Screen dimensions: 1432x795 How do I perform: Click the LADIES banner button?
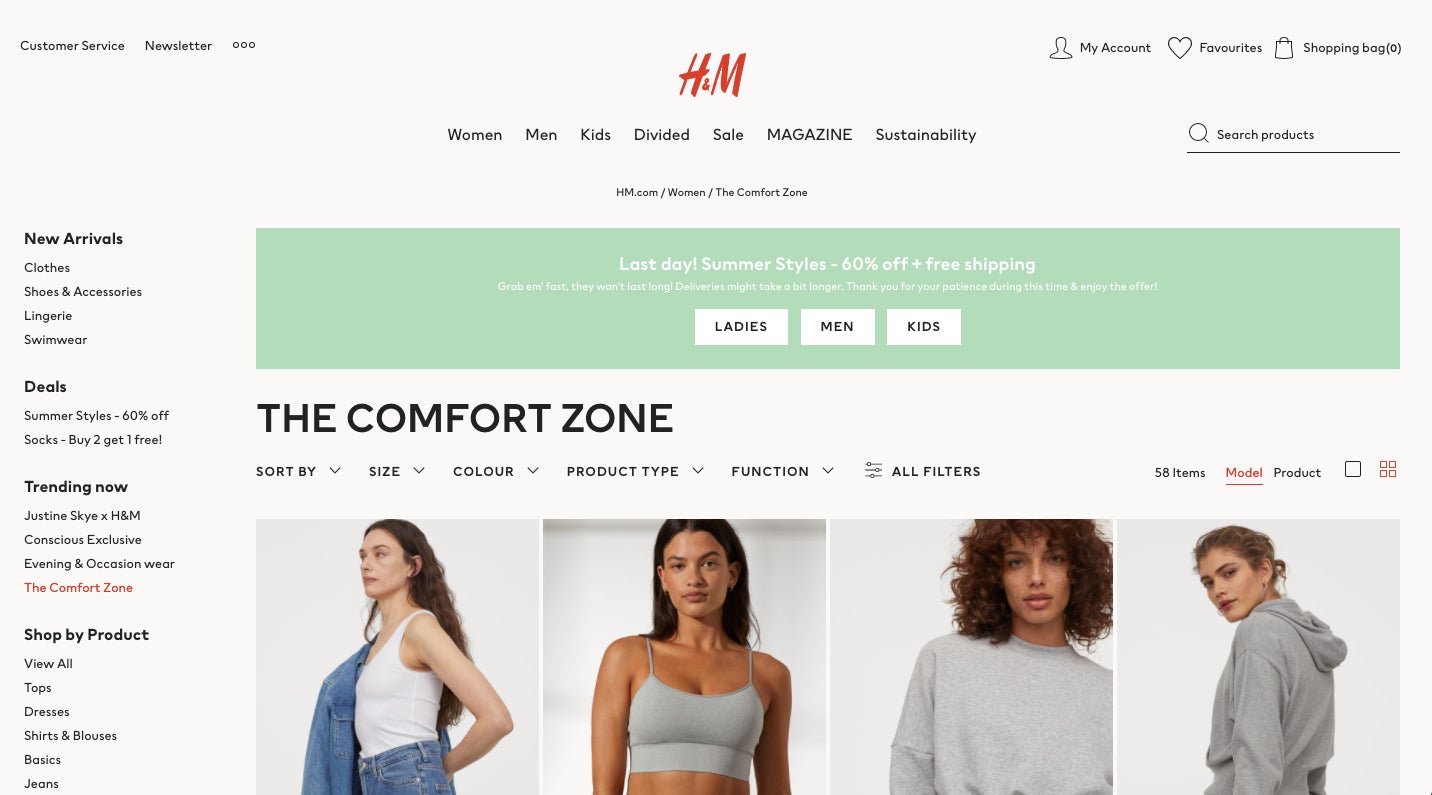(x=741, y=327)
